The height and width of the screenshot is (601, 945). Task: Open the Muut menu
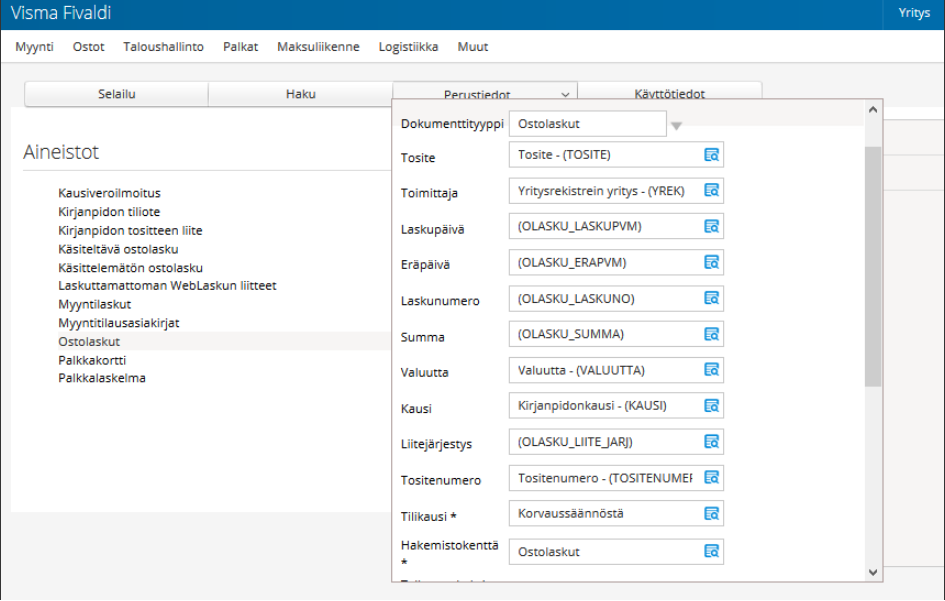472,47
